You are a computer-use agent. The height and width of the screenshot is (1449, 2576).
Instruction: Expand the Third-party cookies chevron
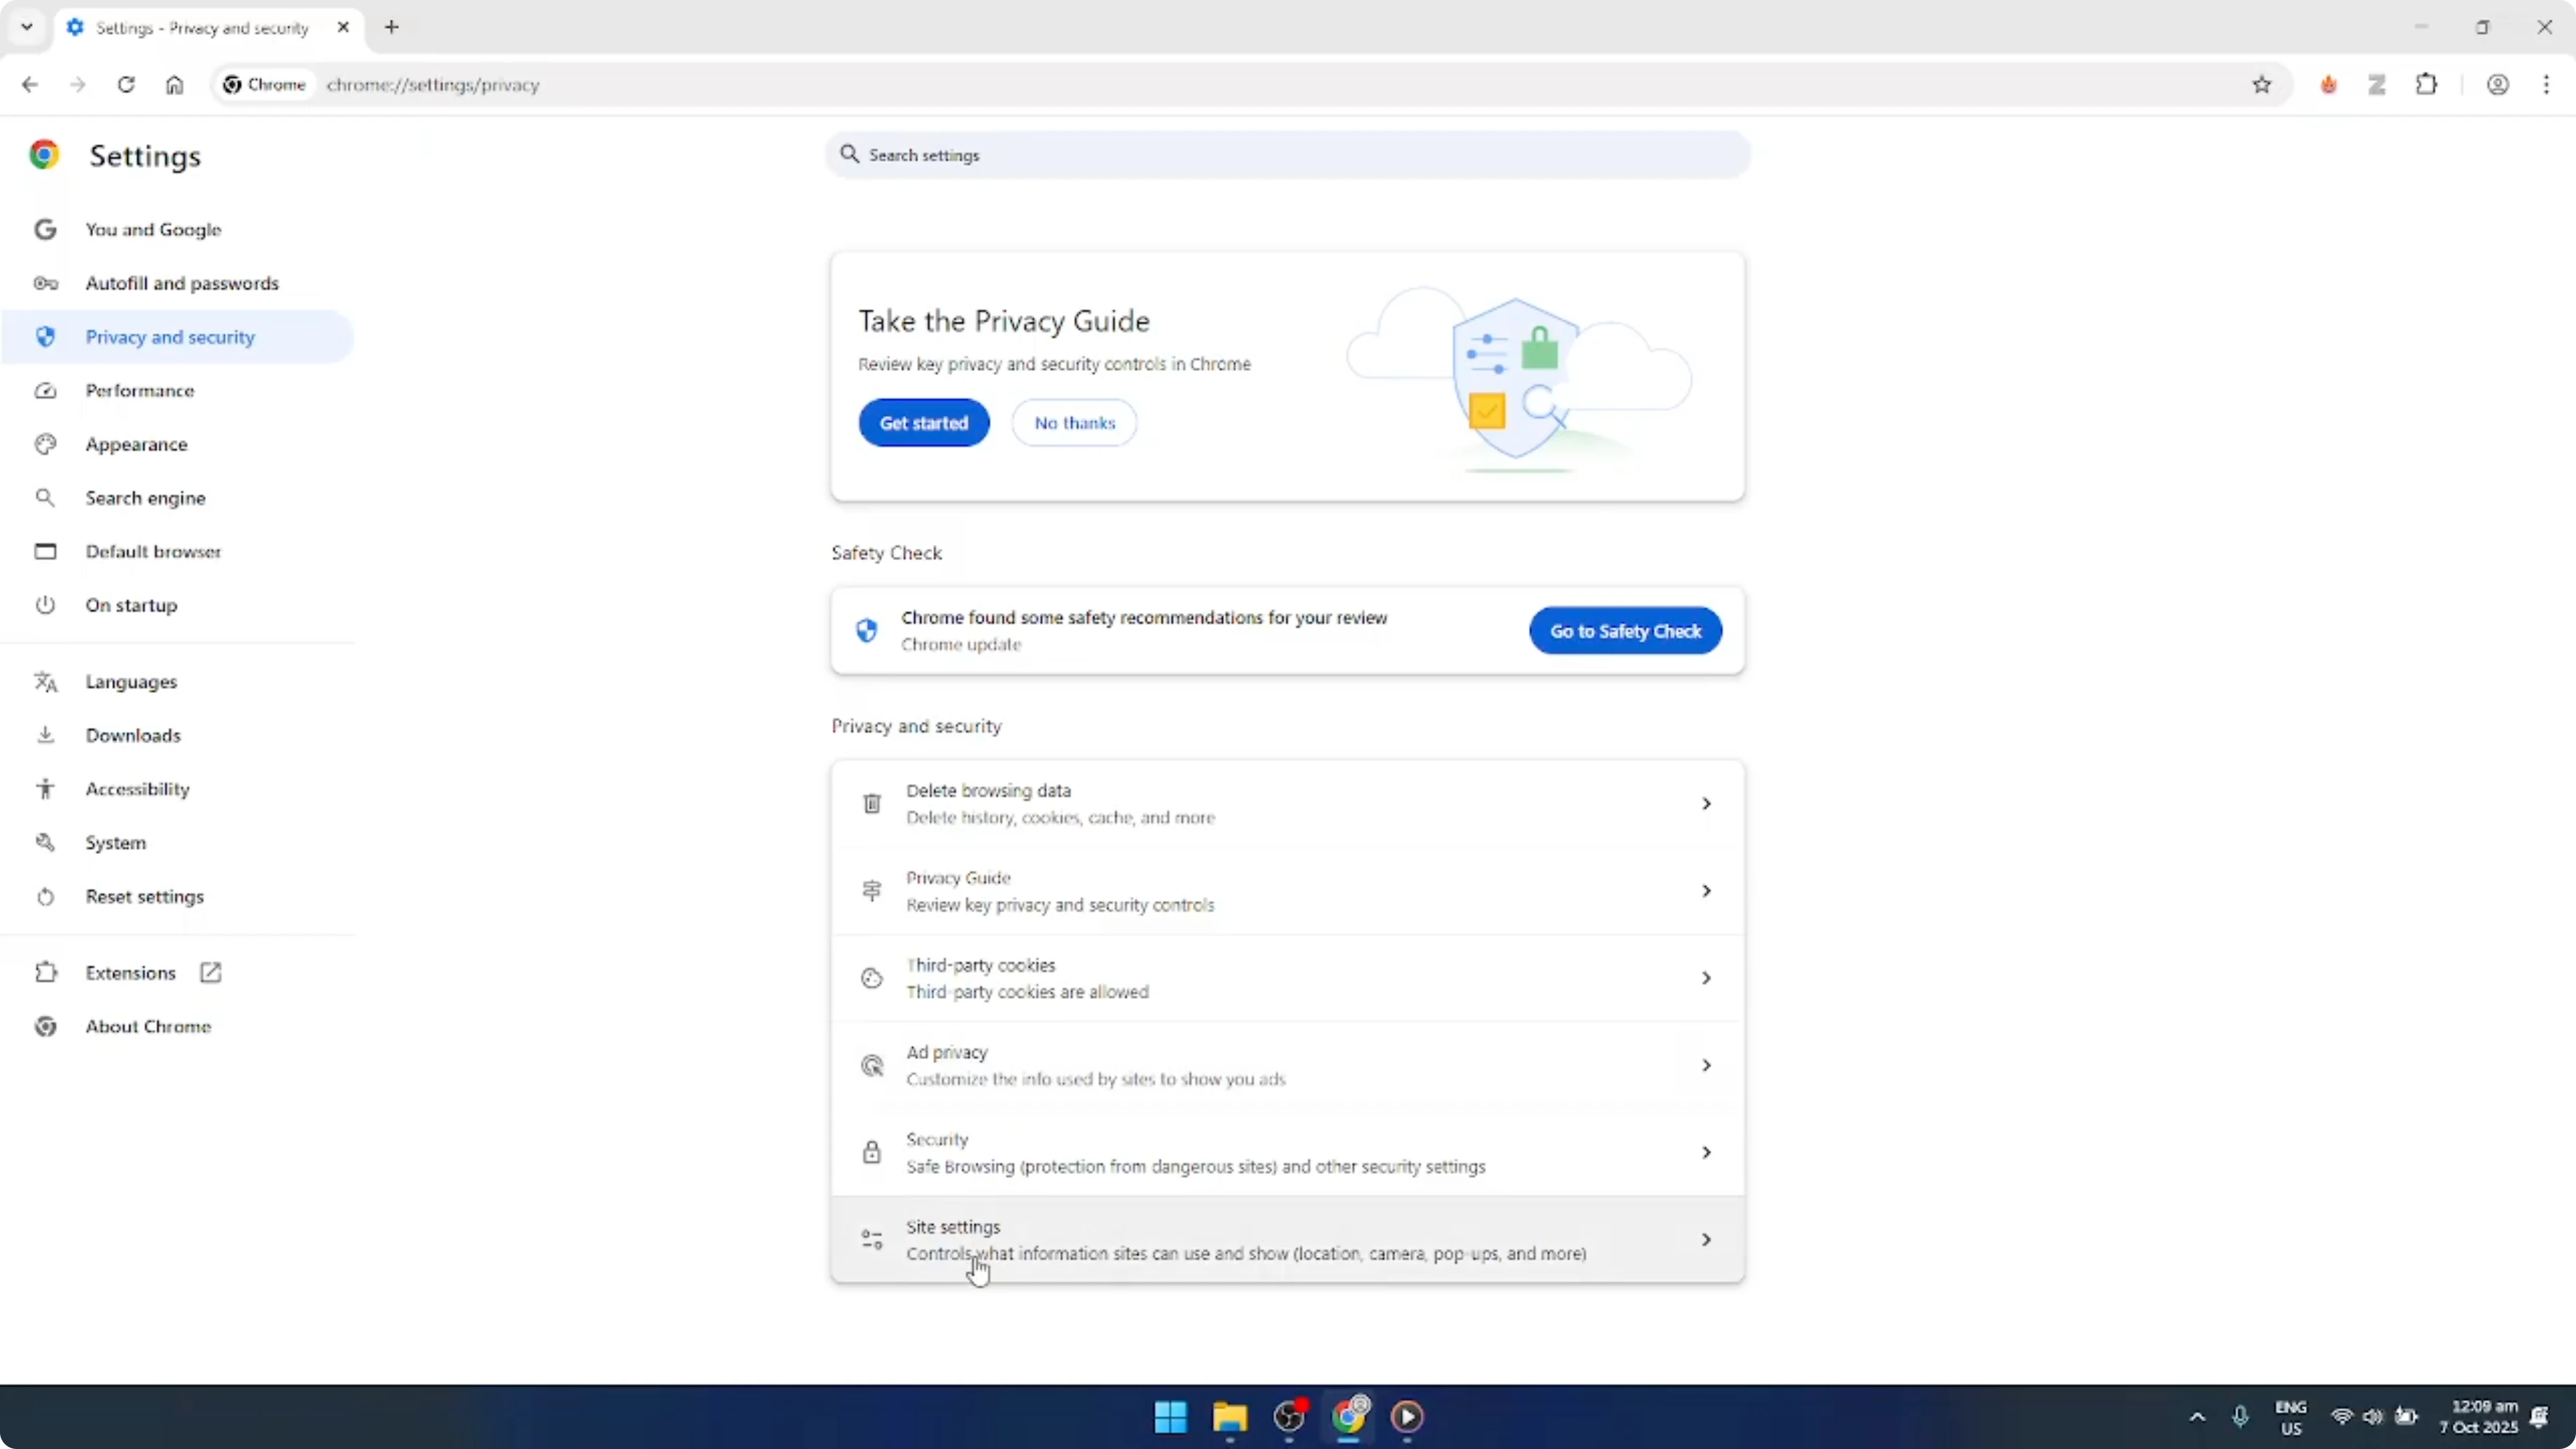1706,978
